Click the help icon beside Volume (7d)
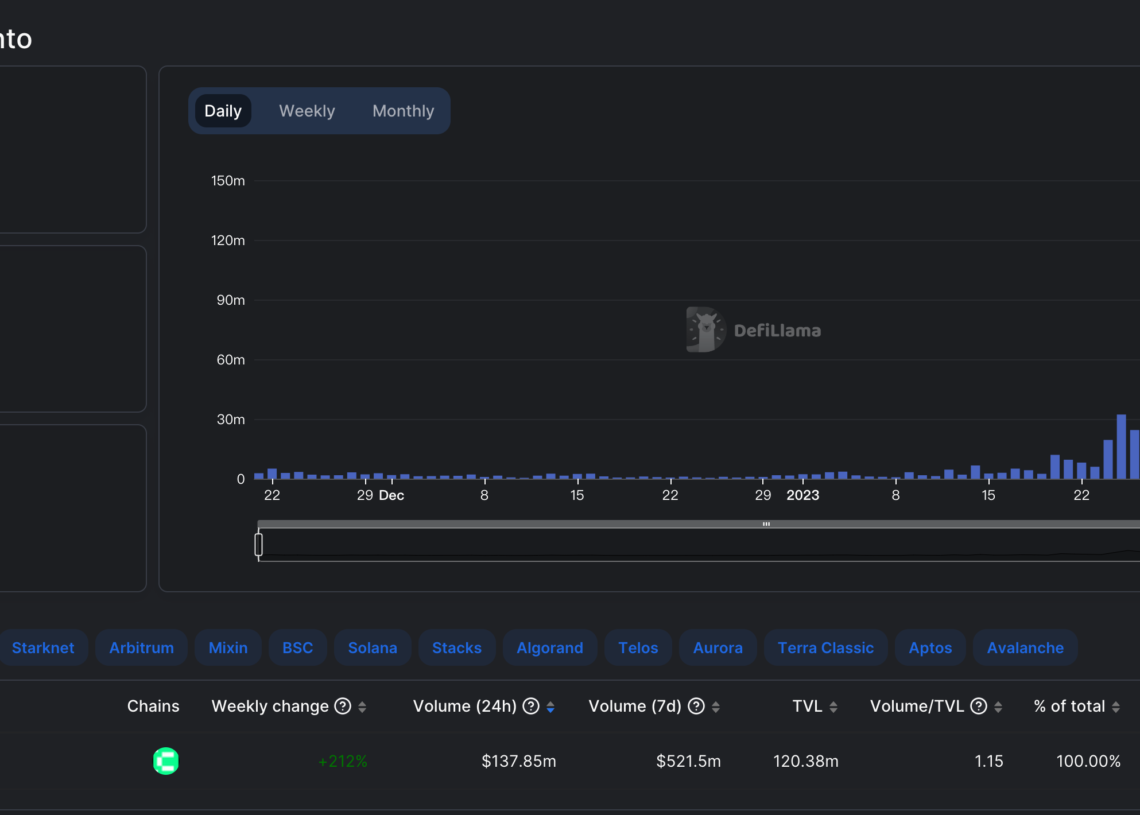1140x815 pixels. pos(696,706)
